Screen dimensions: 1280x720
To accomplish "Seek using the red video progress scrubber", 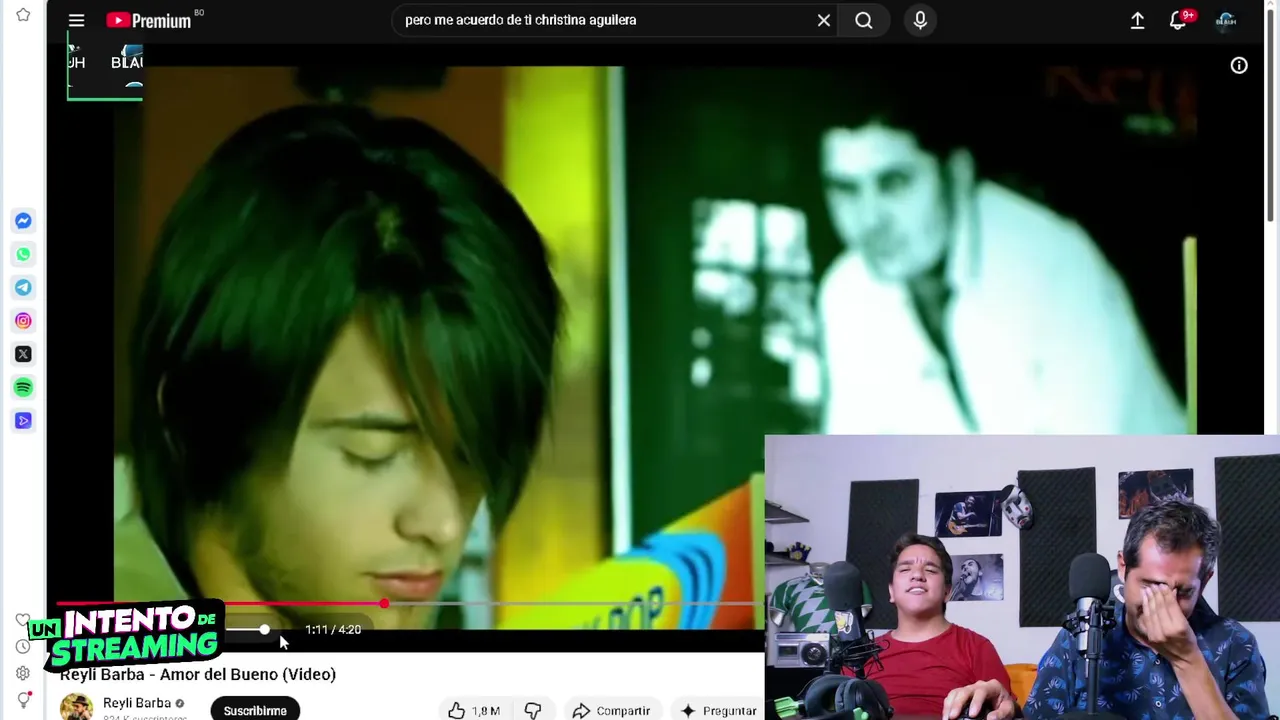I will (x=384, y=604).
